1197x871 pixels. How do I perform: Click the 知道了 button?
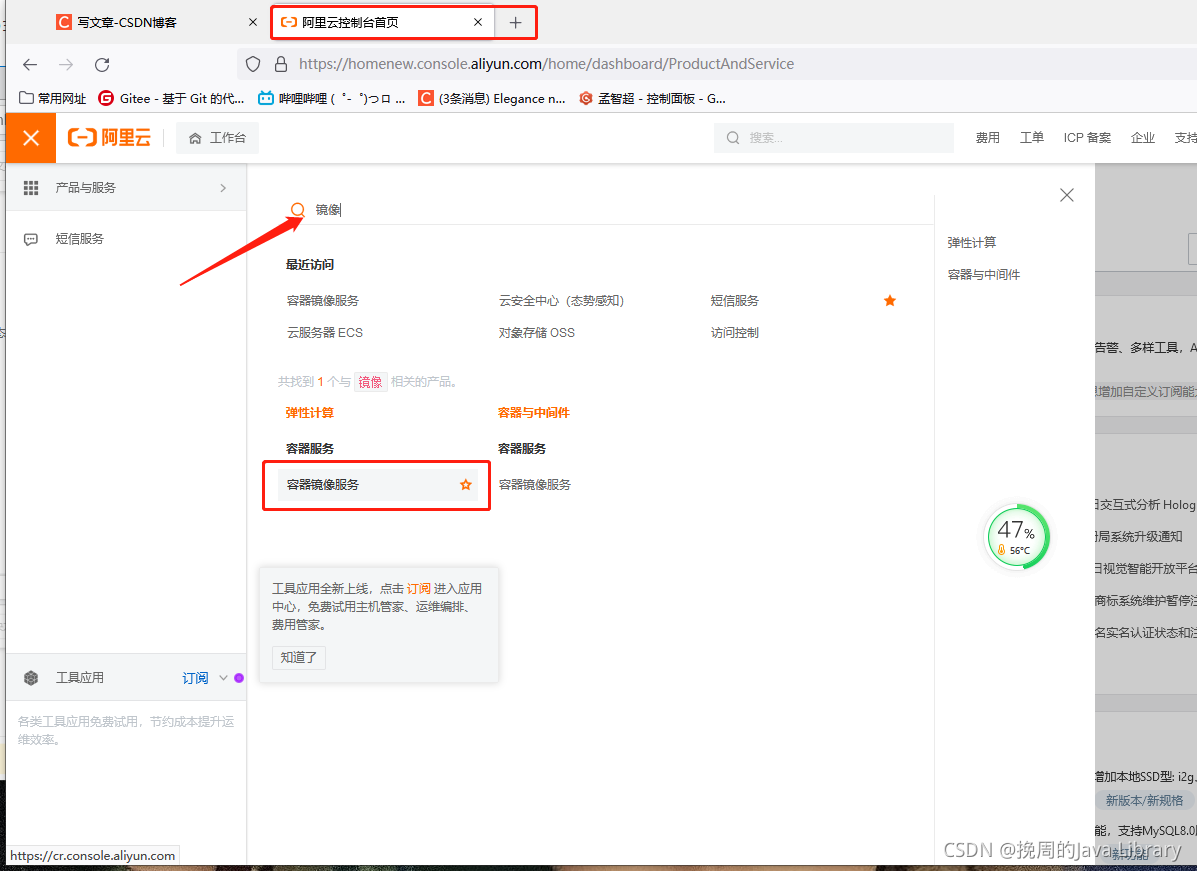pos(298,657)
